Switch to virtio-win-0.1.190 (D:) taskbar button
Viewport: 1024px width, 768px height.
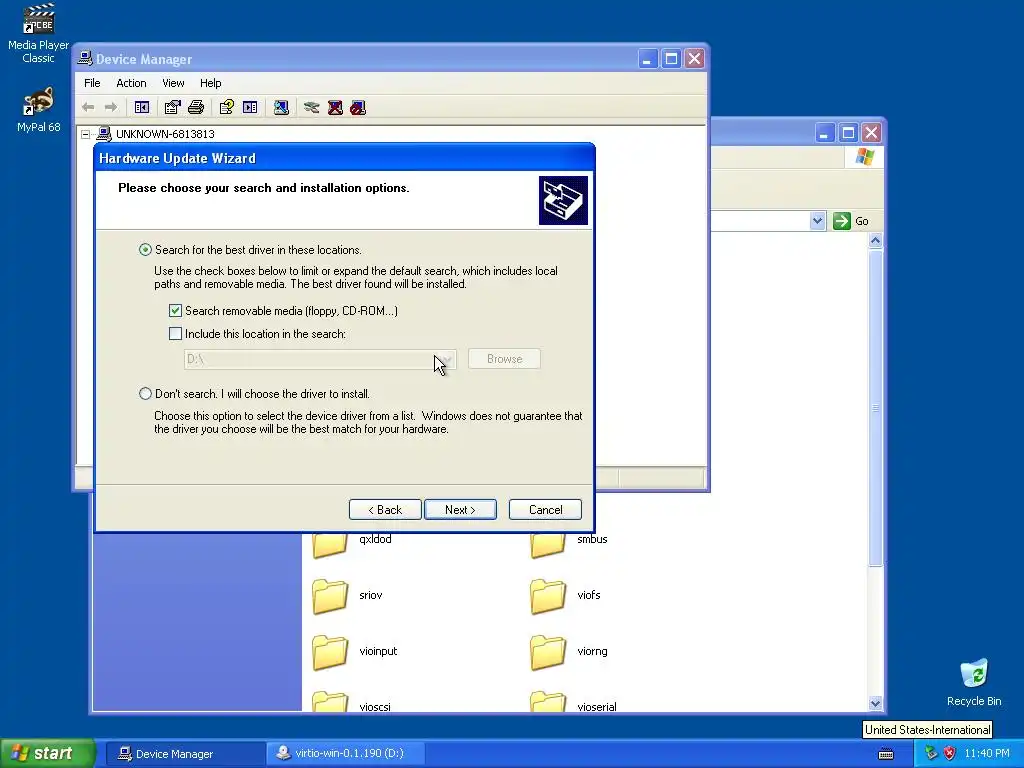tap(345, 754)
